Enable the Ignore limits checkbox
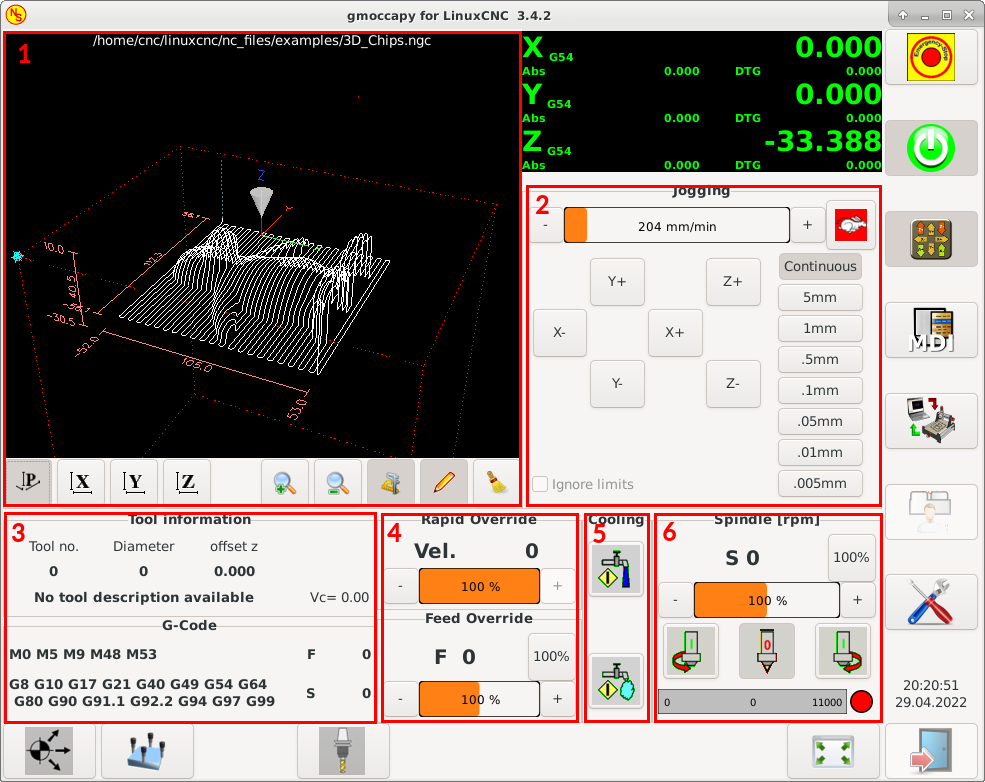Screen dimensions: 985x782 (541, 484)
